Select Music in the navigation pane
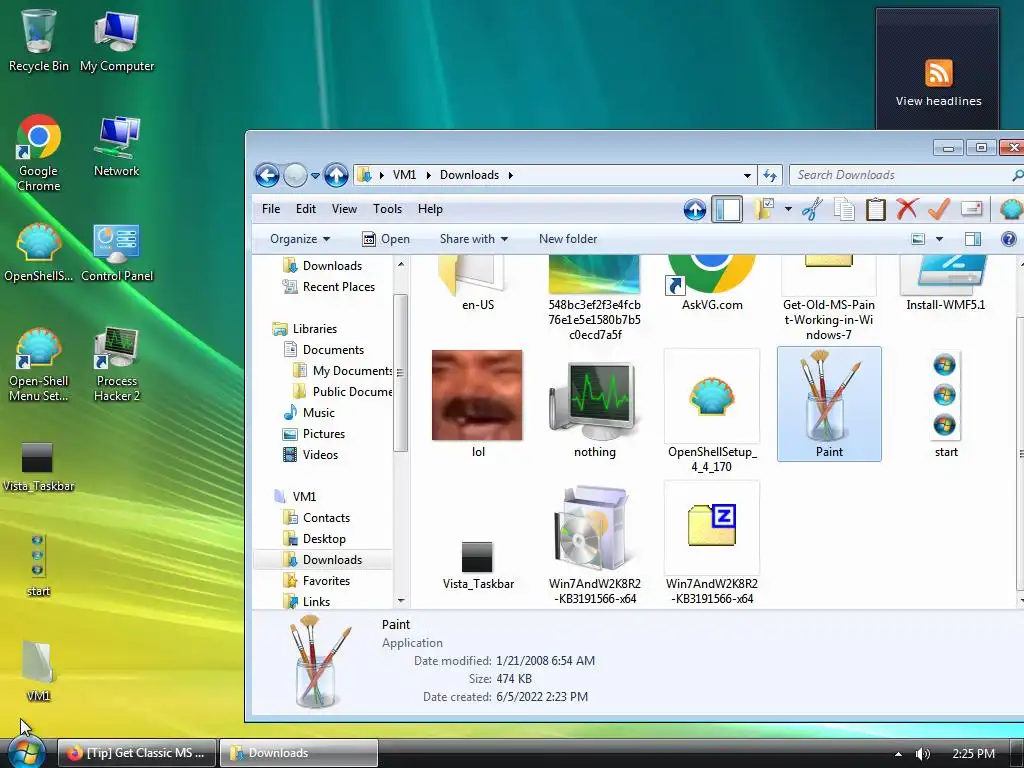 coord(310,413)
